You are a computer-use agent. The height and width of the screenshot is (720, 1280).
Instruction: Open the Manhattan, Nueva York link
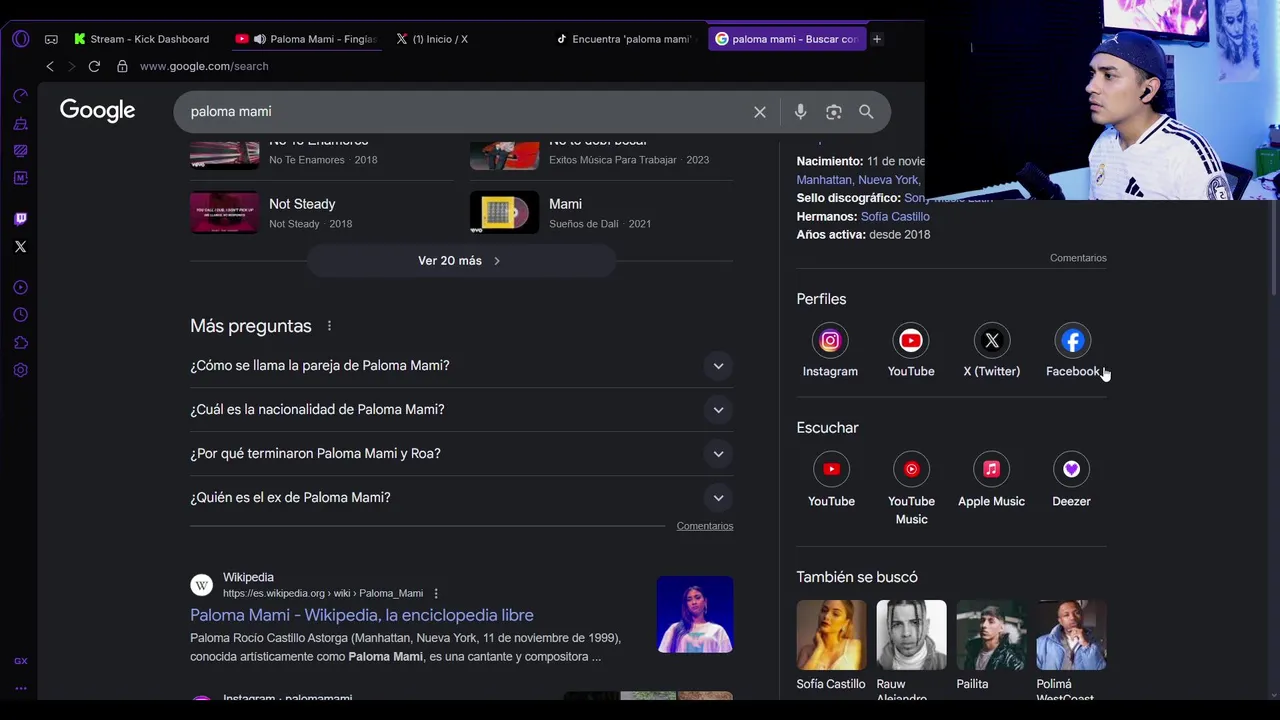pos(858,180)
